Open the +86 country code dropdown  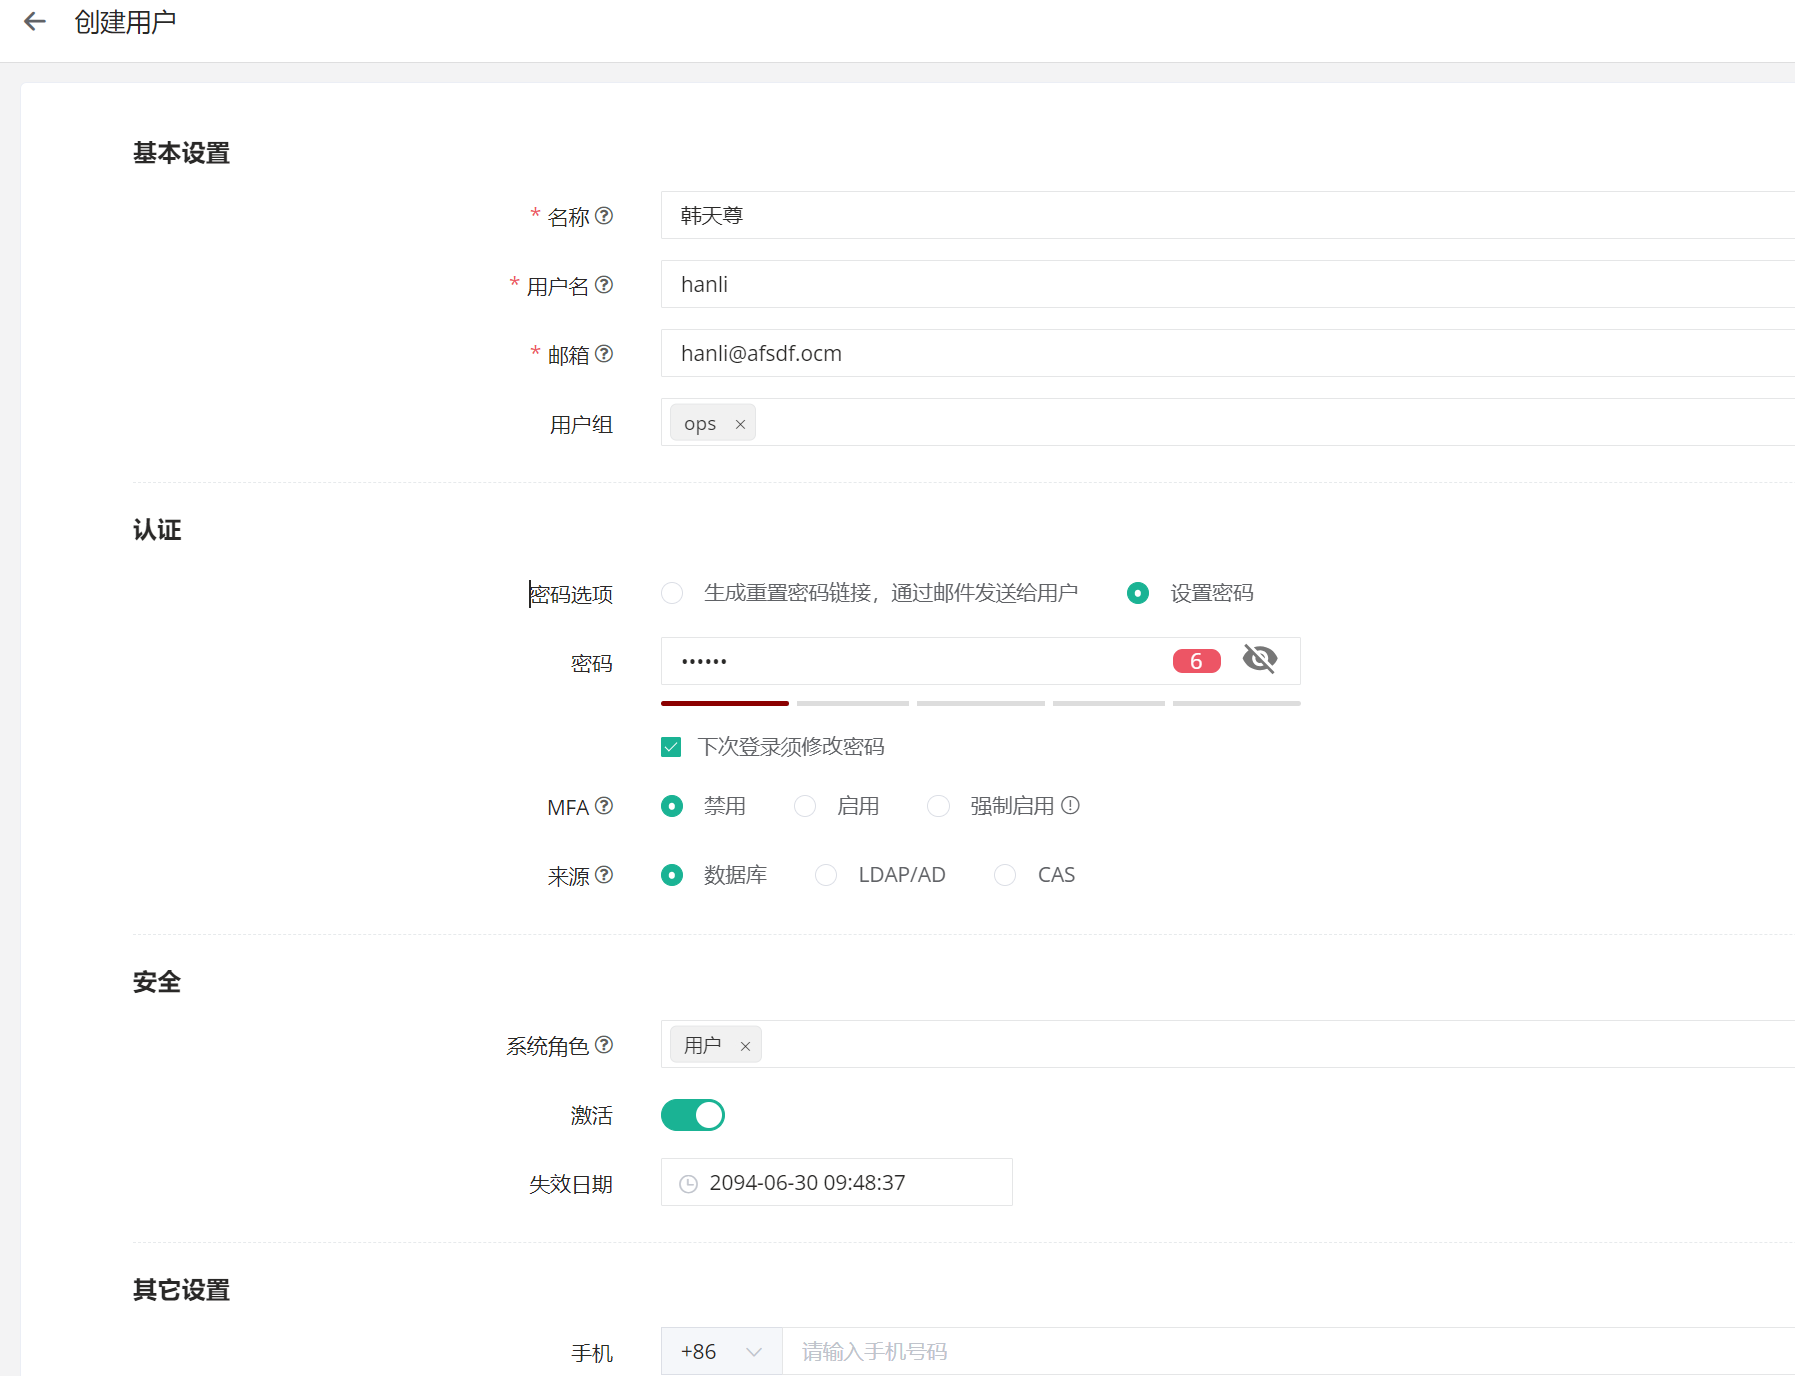click(x=721, y=1352)
